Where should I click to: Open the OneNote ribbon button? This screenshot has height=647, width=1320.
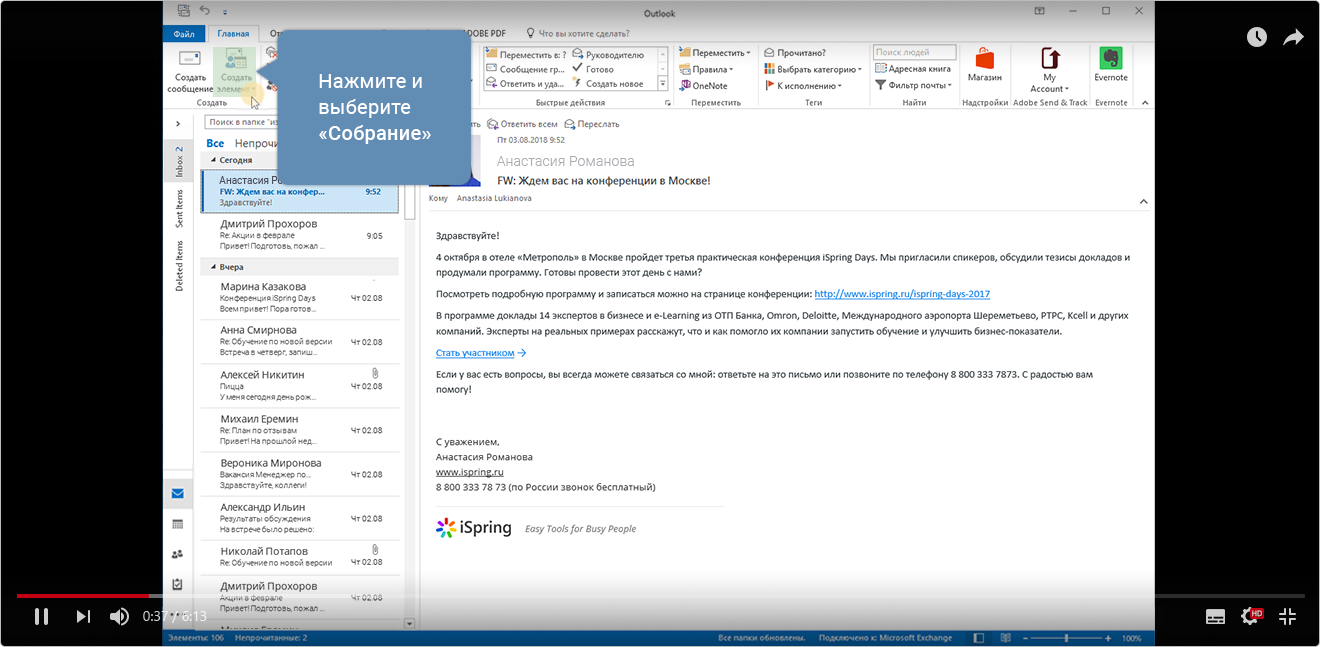(704, 85)
